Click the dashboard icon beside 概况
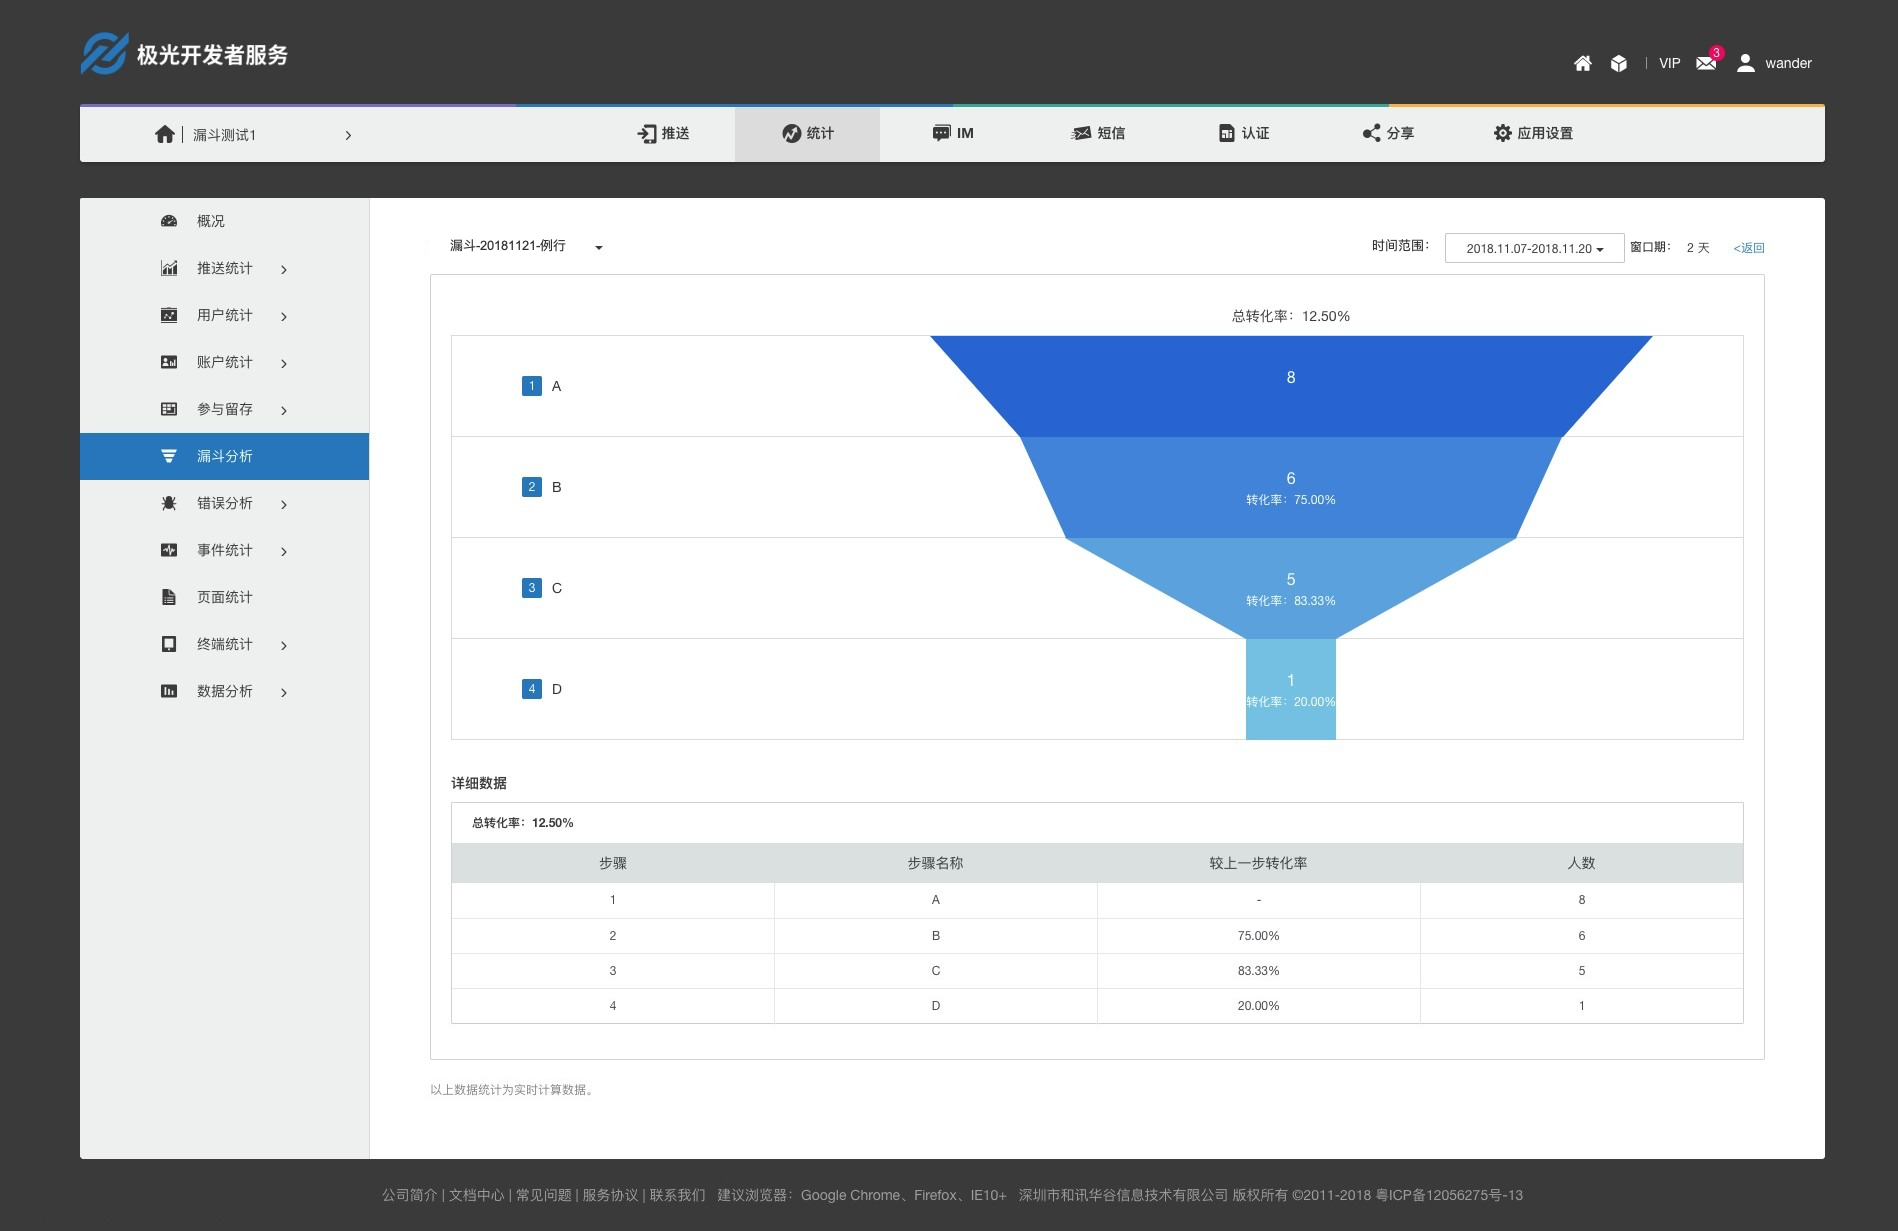The height and width of the screenshot is (1231, 1898). point(169,221)
